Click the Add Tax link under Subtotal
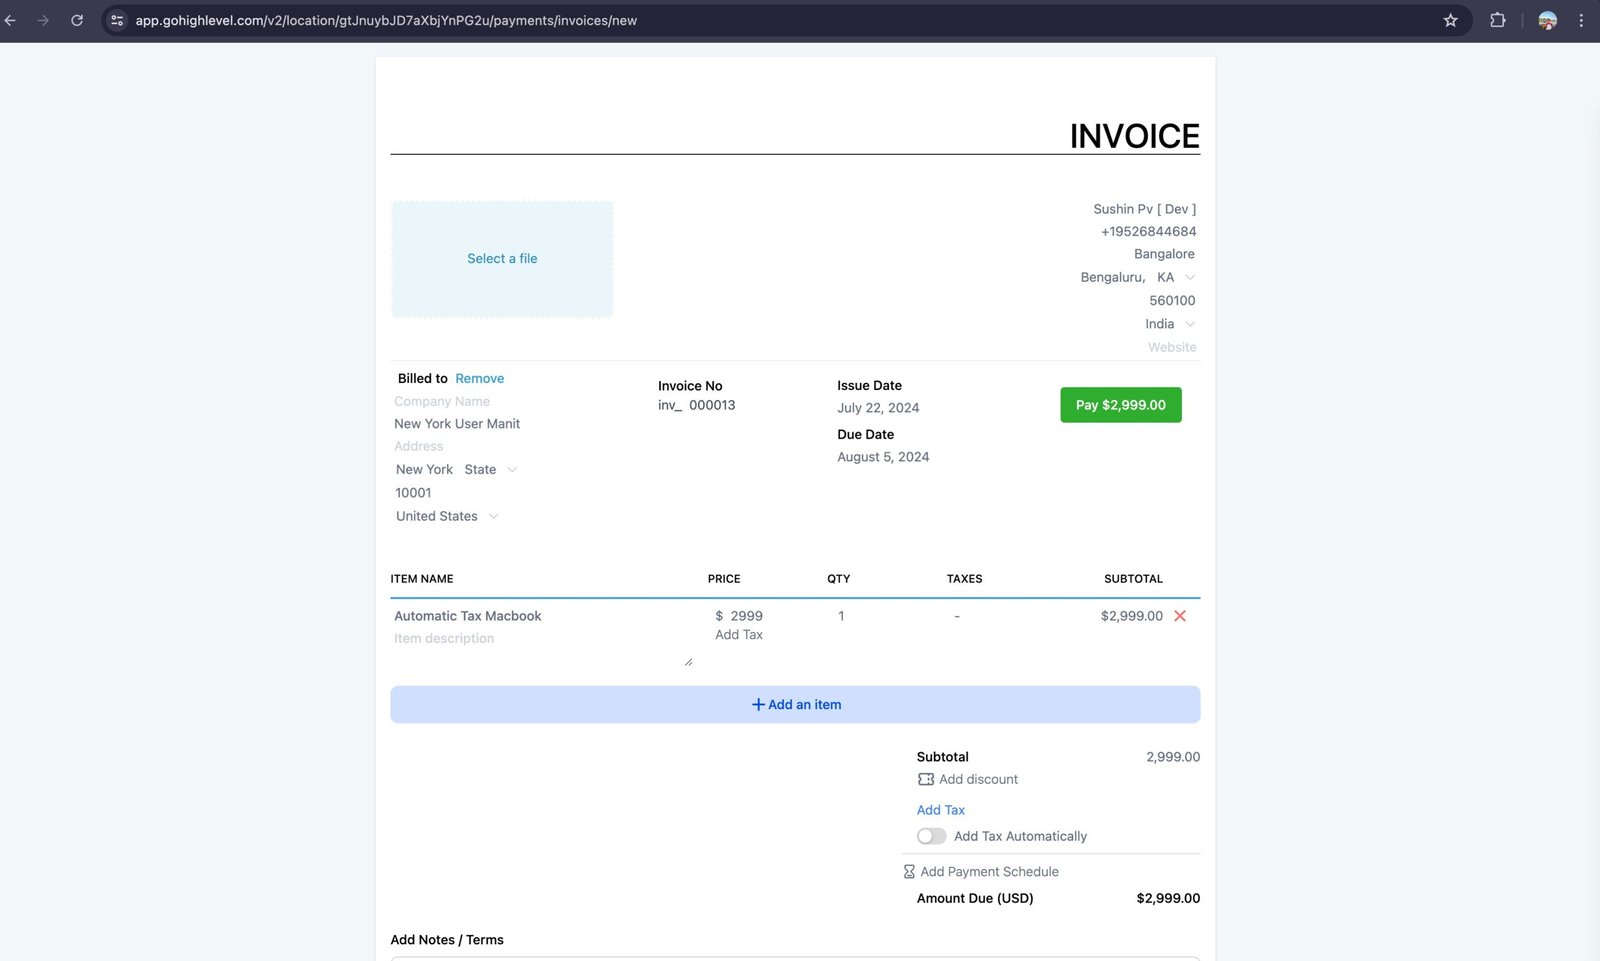1600x961 pixels. click(x=940, y=810)
